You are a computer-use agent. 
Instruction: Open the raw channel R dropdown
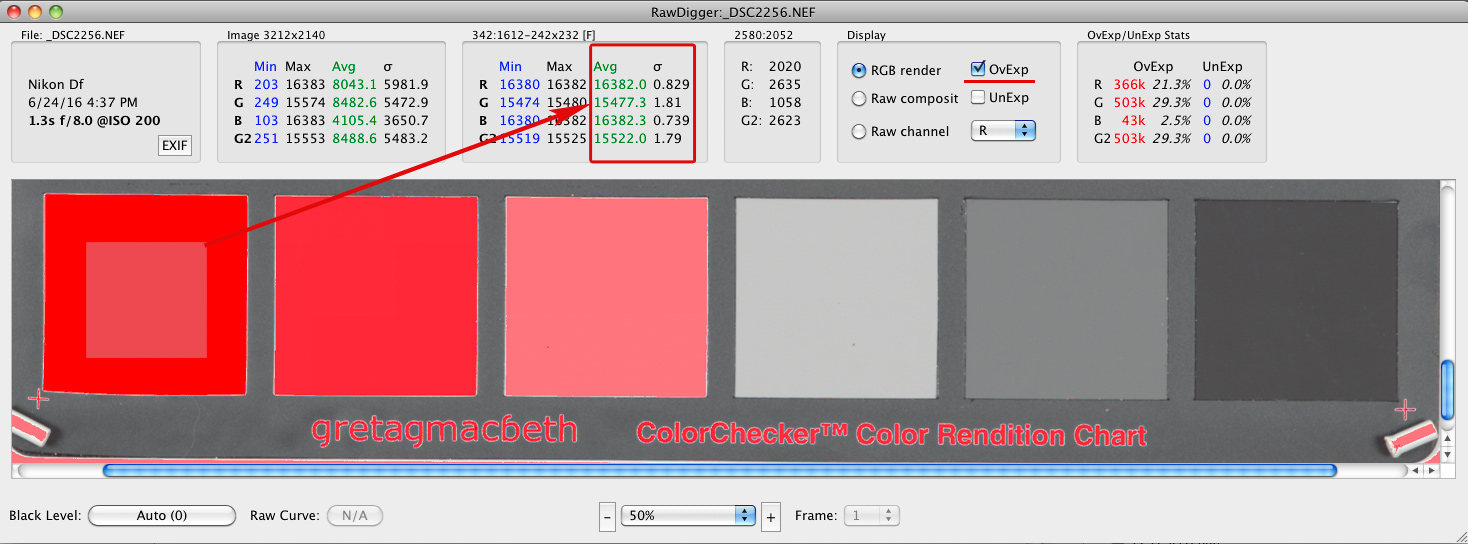tap(1003, 131)
